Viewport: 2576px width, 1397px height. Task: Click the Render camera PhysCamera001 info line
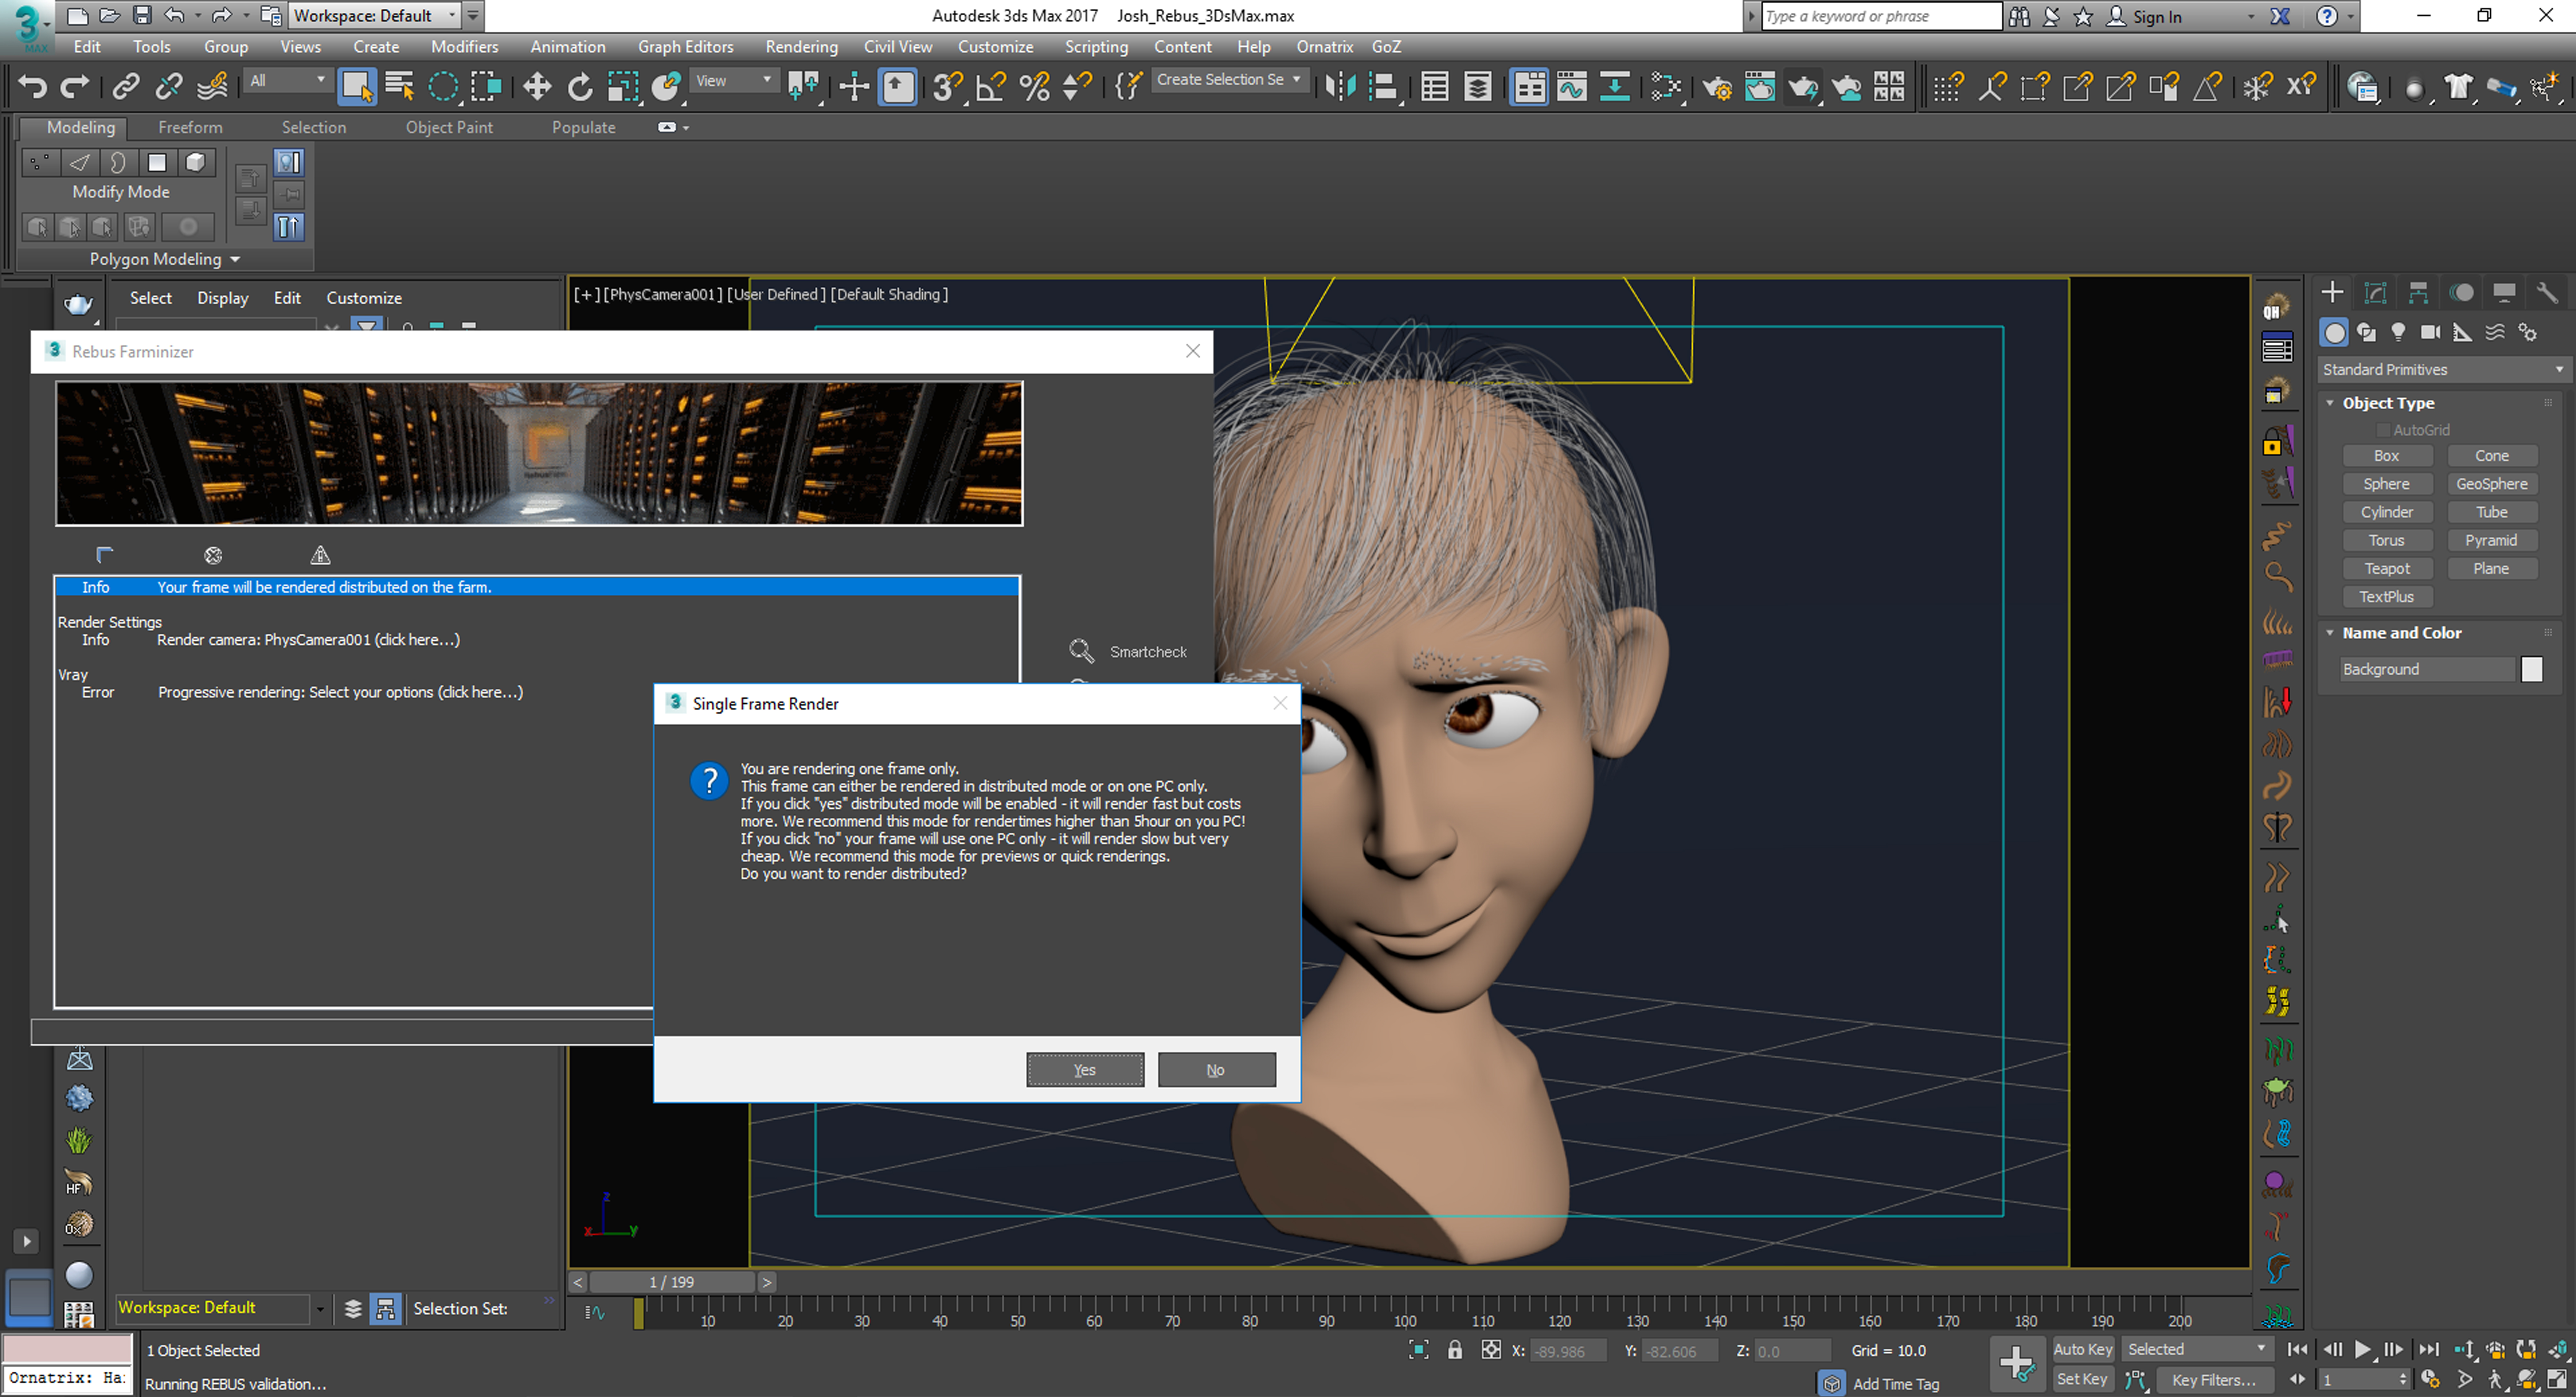click(308, 640)
